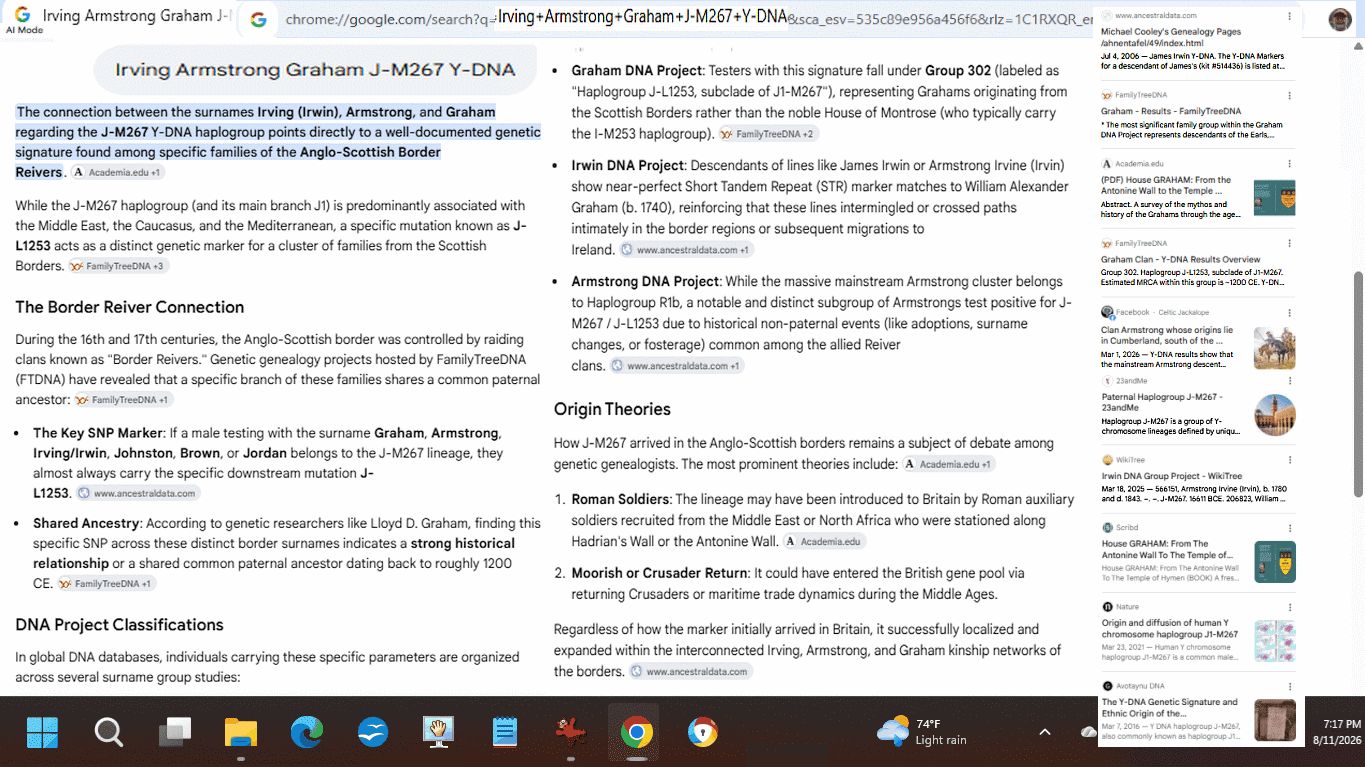Image resolution: width=1365 pixels, height=767 pixels.
Task: Click the scrollbar up arrow
Action: pyautogui.click(x=1357, y=46)
